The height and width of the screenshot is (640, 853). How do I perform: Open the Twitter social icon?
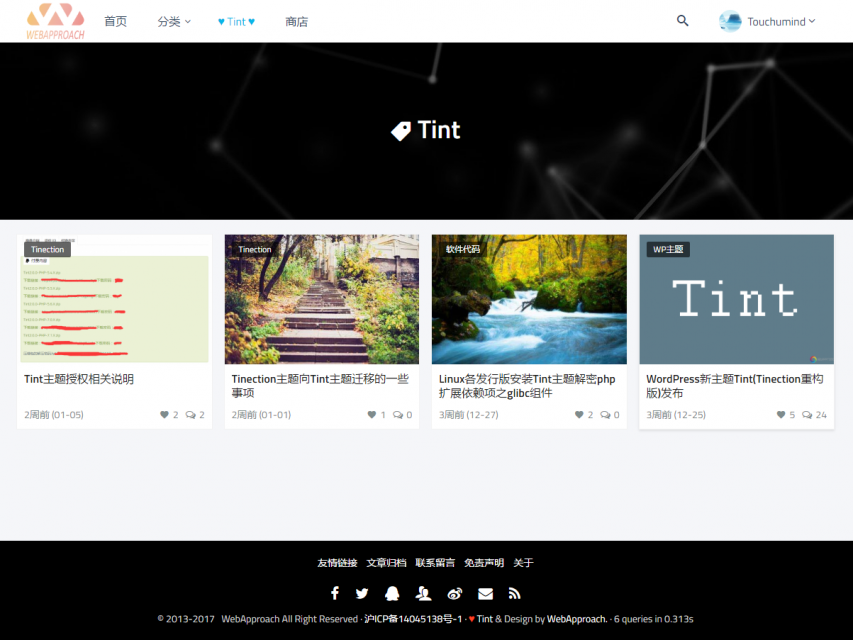point(362,593)
